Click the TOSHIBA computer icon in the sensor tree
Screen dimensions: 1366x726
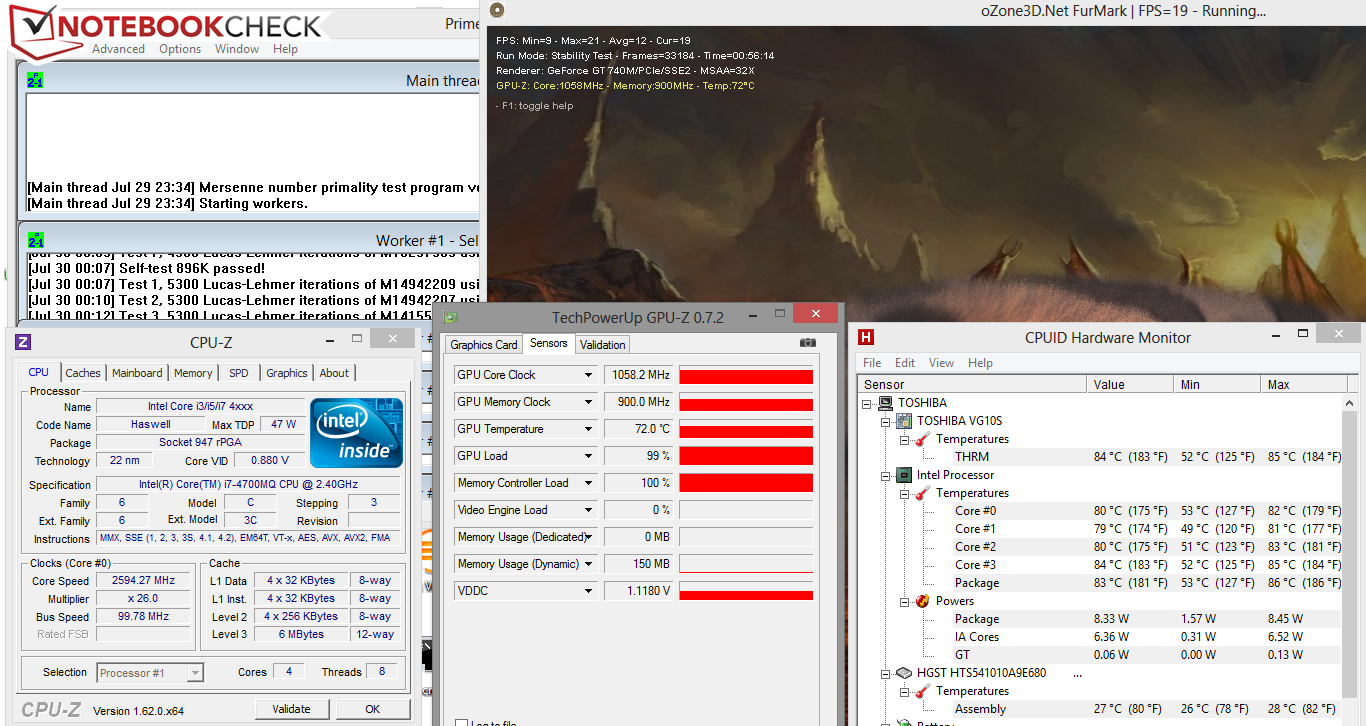click(885, 403)
